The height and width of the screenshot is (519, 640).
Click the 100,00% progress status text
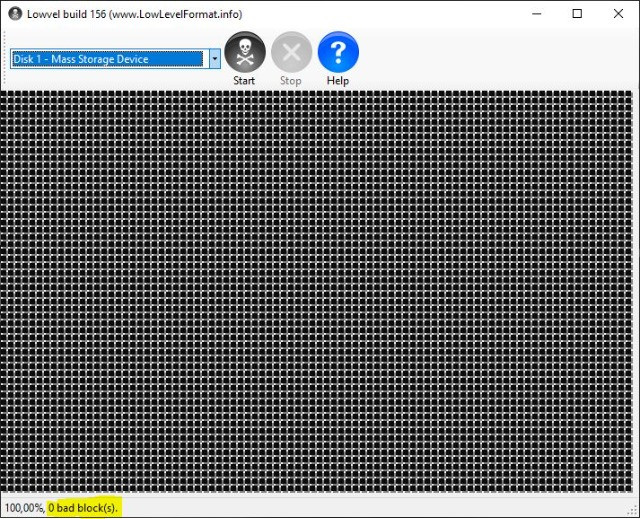[x=24, y=508]
